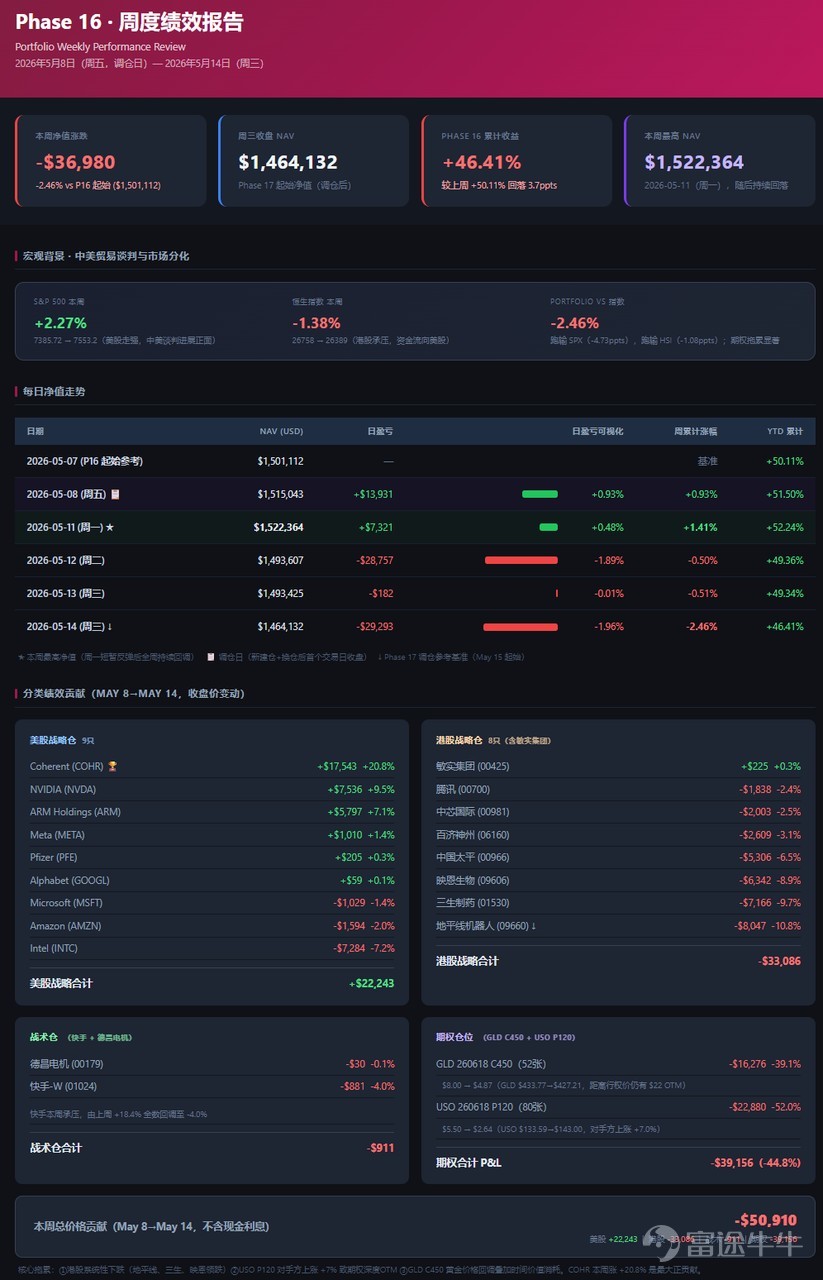823x1280 pixels.
Task: Select the Amazon (AMZN) row
Action: (x=212, y=926)
